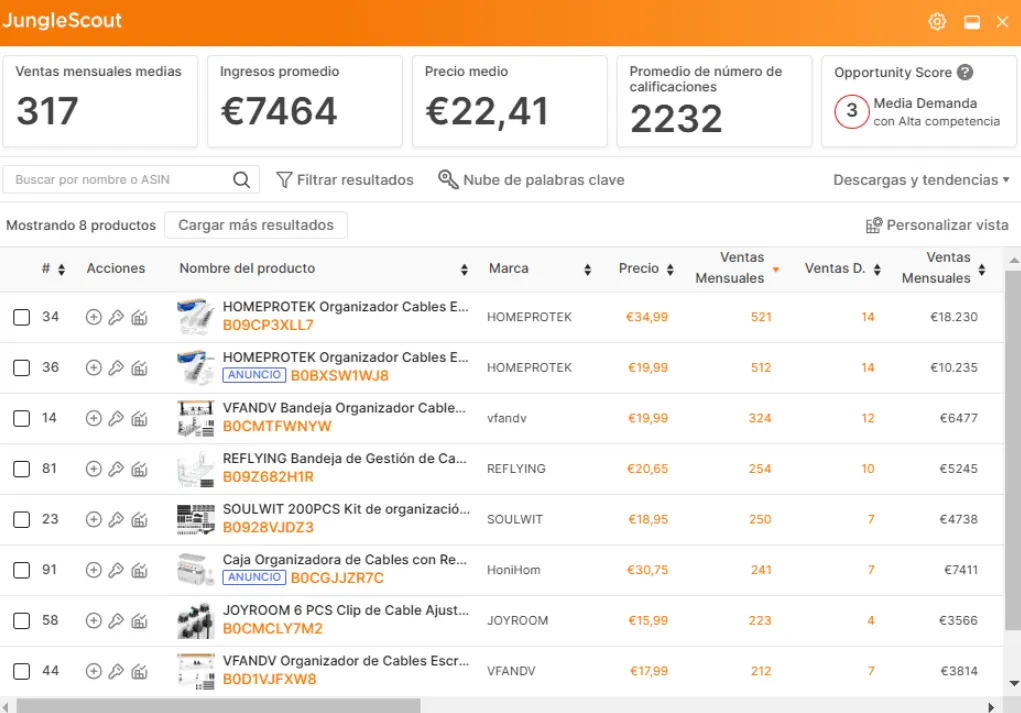Open Filtrar resultados
Viewport: 1021px width, 713px height.
tap(344, 180)
